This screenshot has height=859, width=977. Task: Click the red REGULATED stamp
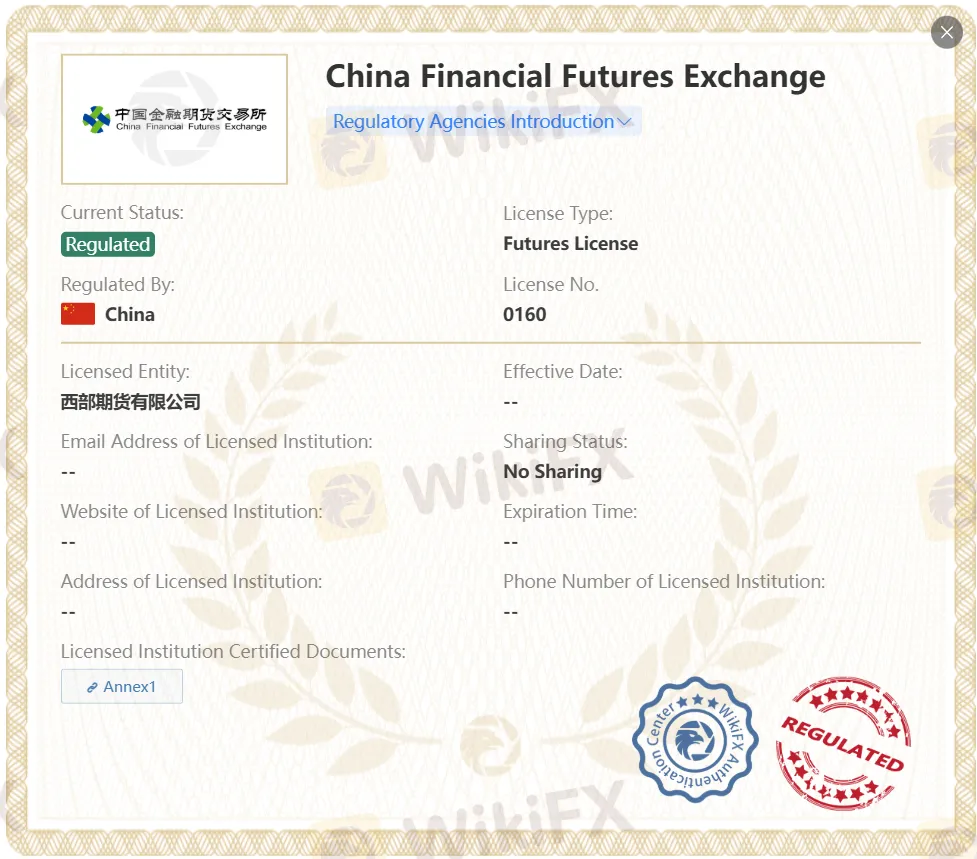tap(843, 743)
